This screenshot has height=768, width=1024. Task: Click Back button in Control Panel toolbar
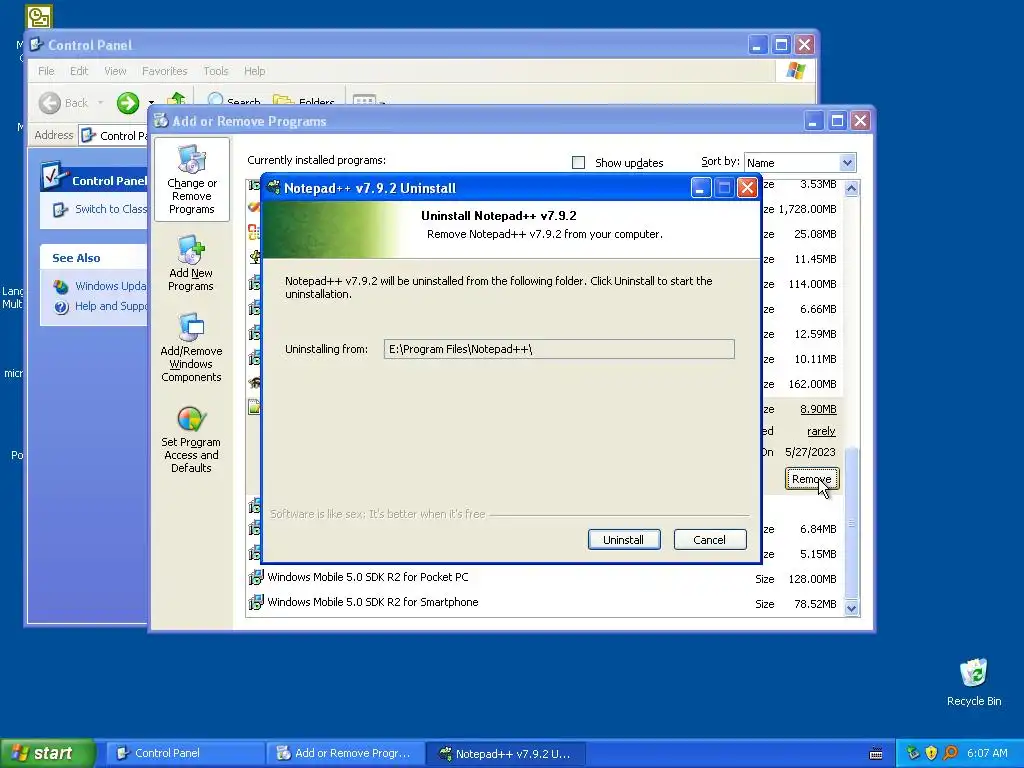click(63, 103)
